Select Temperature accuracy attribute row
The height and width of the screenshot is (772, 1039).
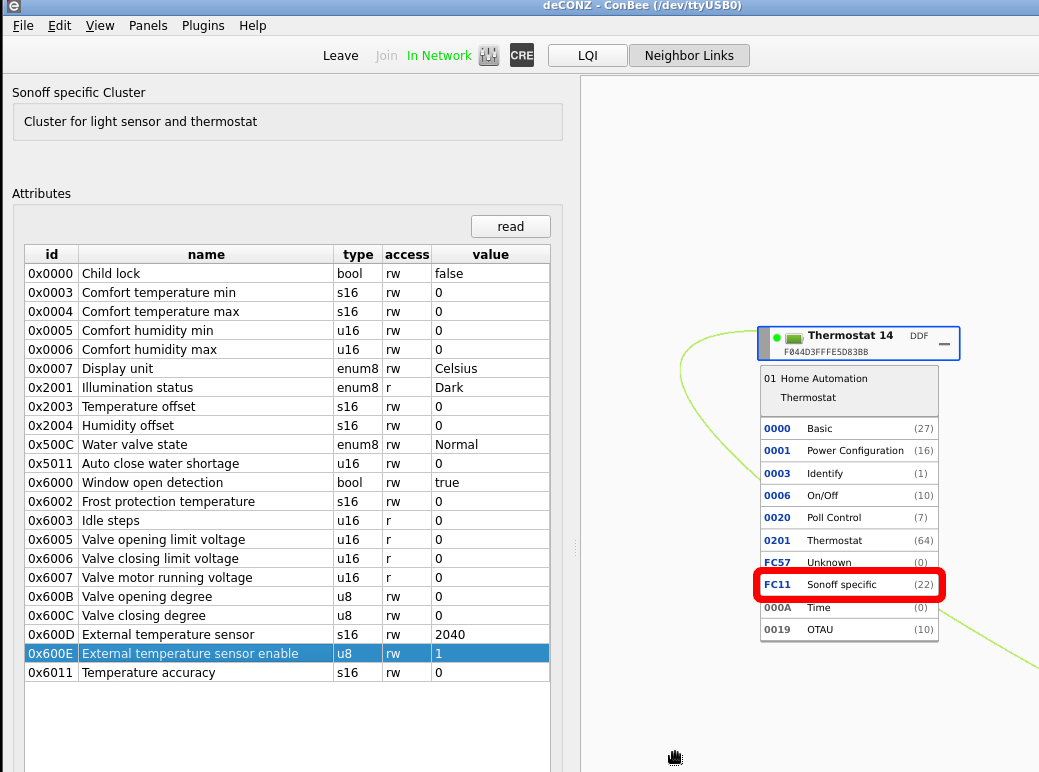coord(287,673)
